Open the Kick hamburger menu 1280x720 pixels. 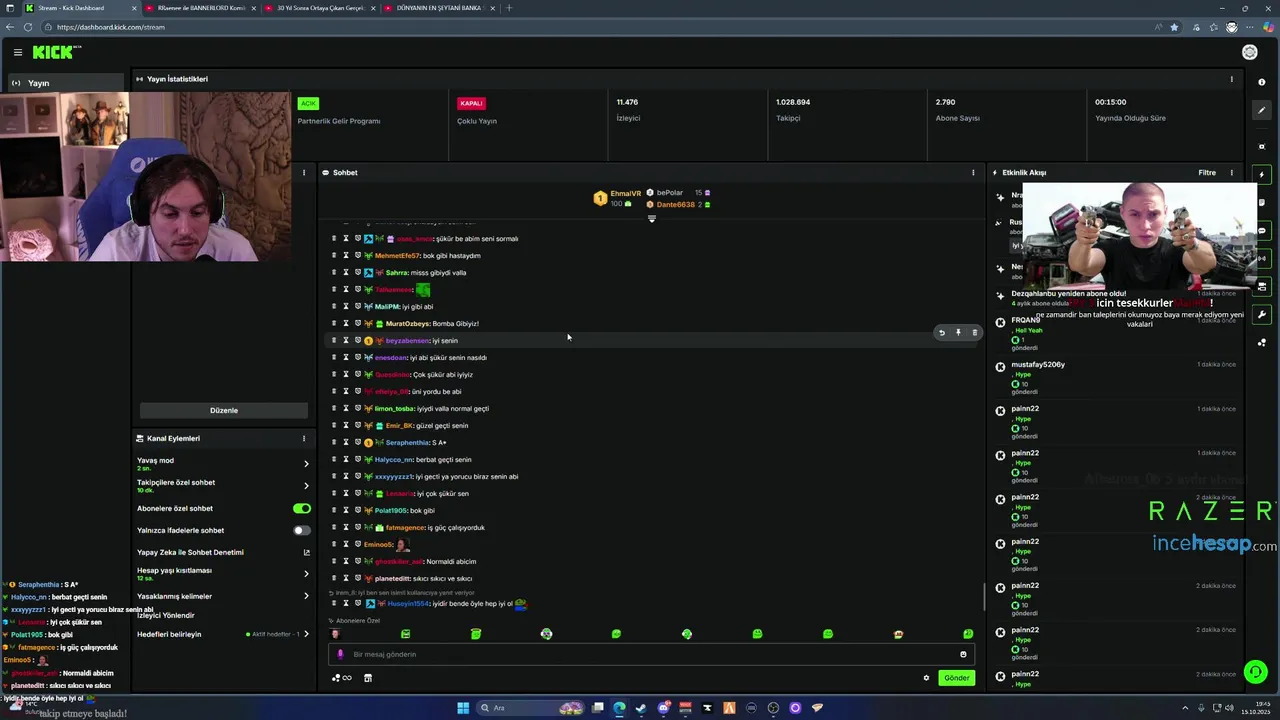coord(17,52)
